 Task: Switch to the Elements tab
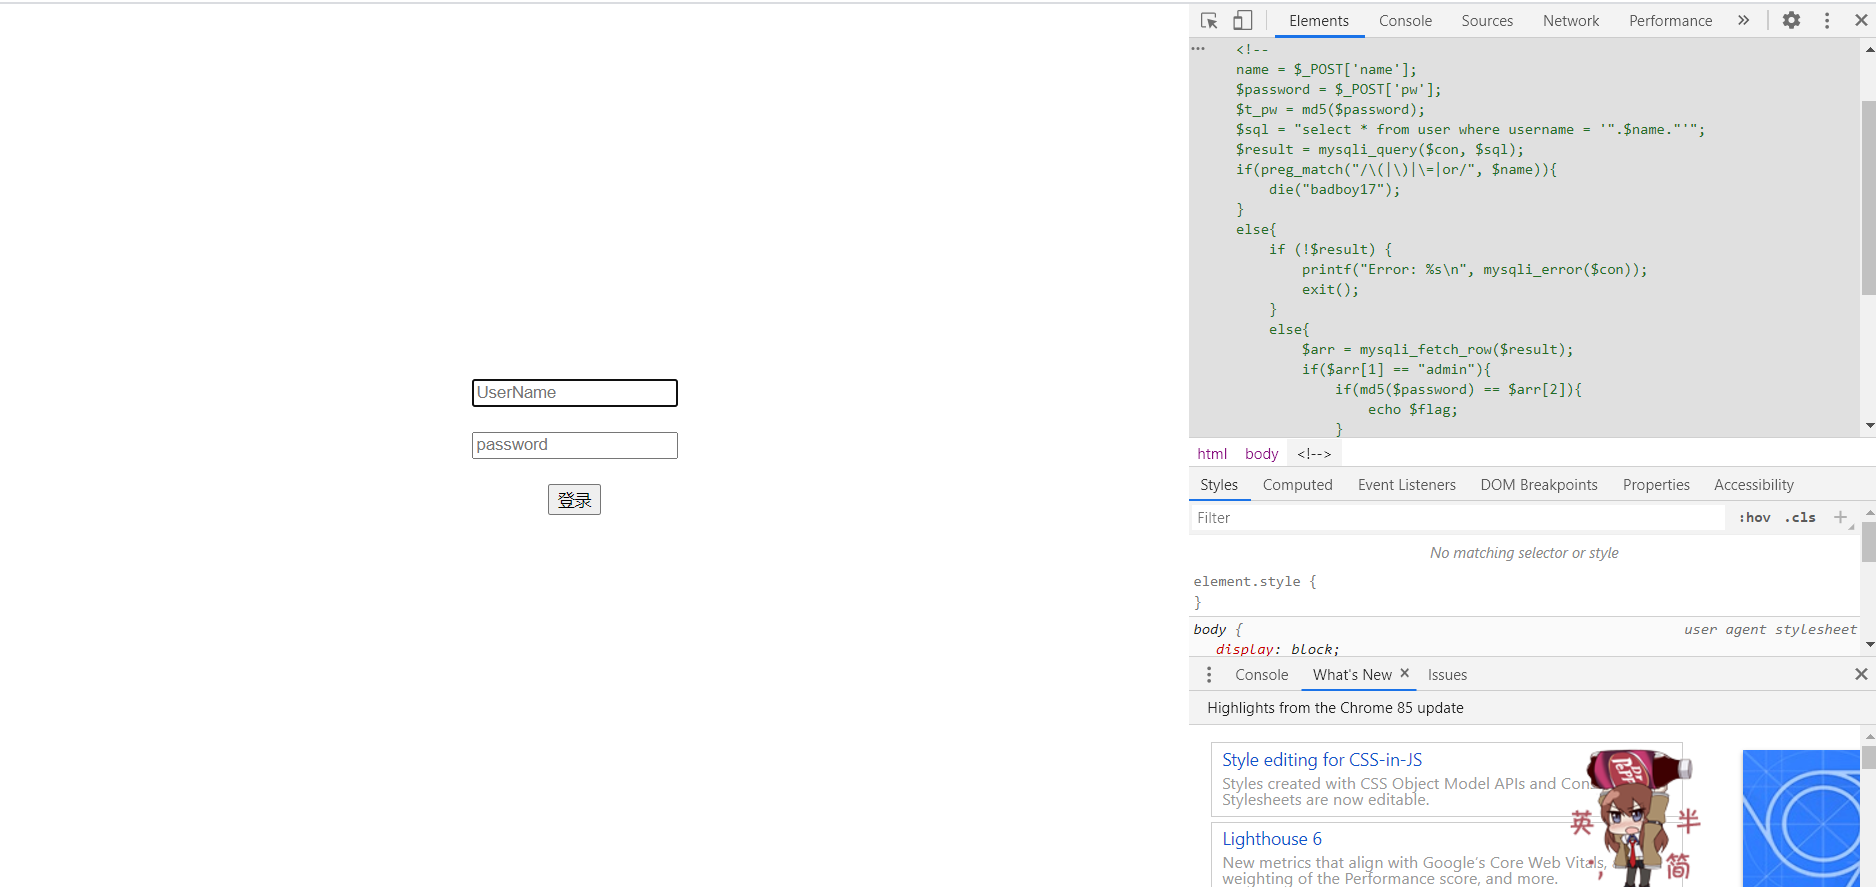coord(1318,20)
